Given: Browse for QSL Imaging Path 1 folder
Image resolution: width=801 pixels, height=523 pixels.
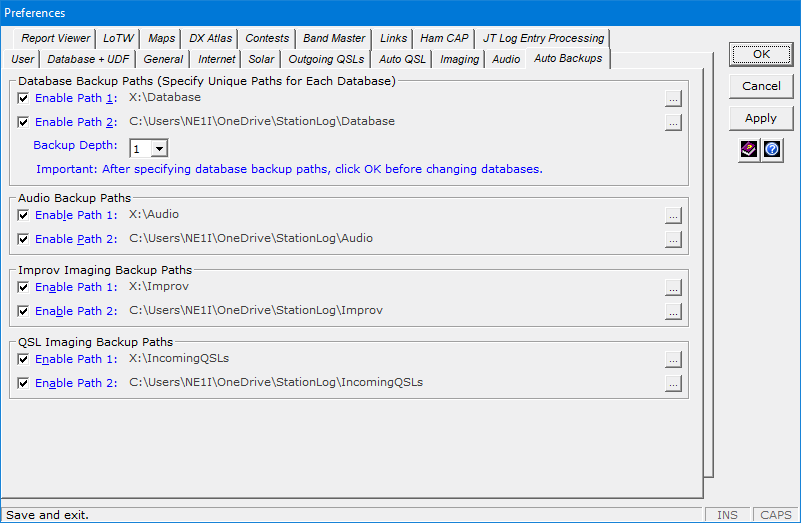Looking at the screenshot, I should click(673, 360).
